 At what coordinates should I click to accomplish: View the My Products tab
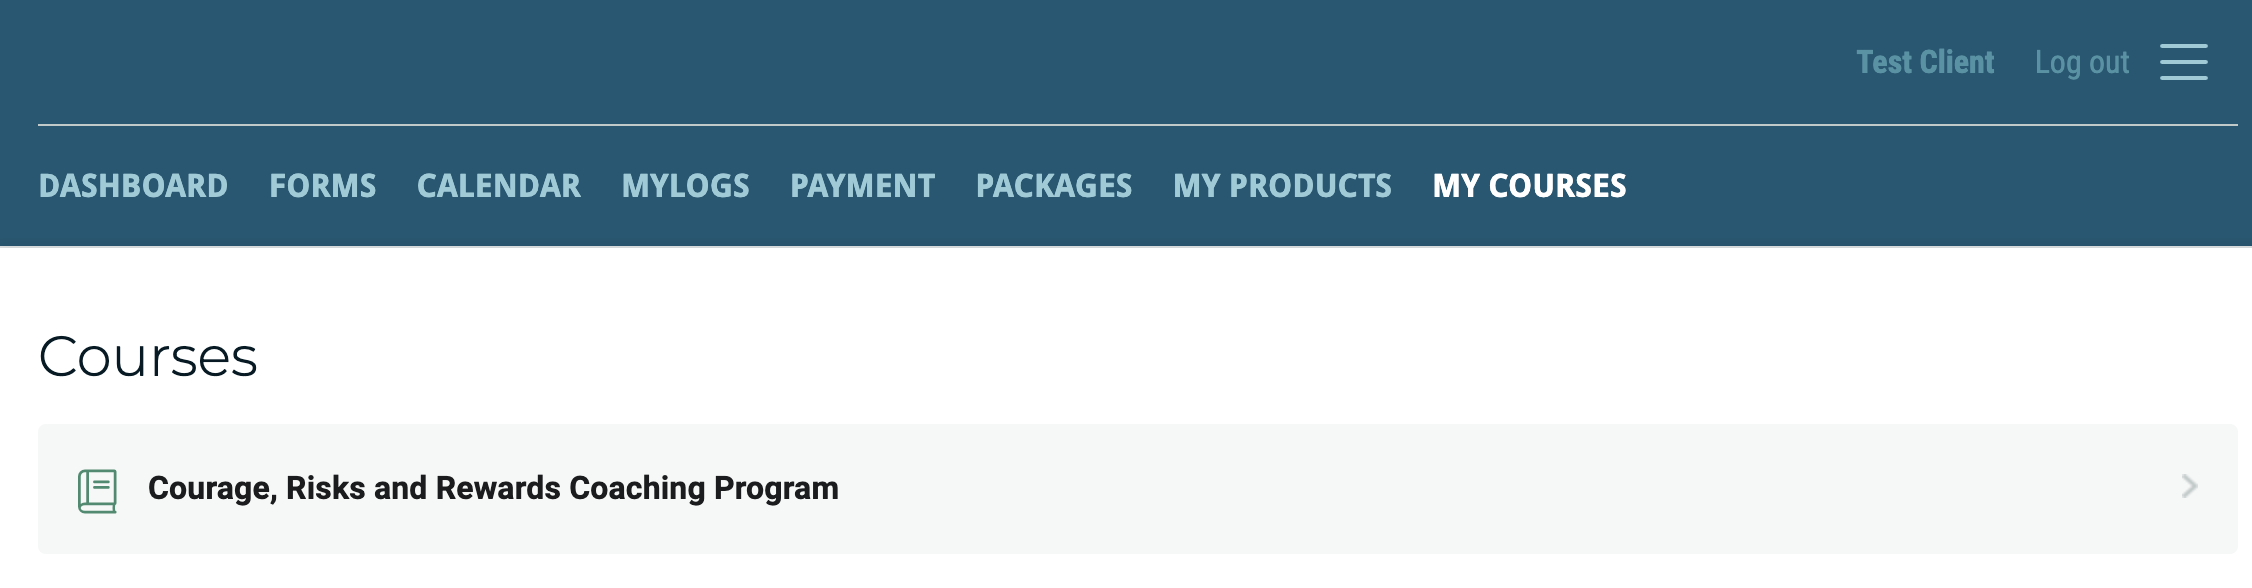(1282, 186)
